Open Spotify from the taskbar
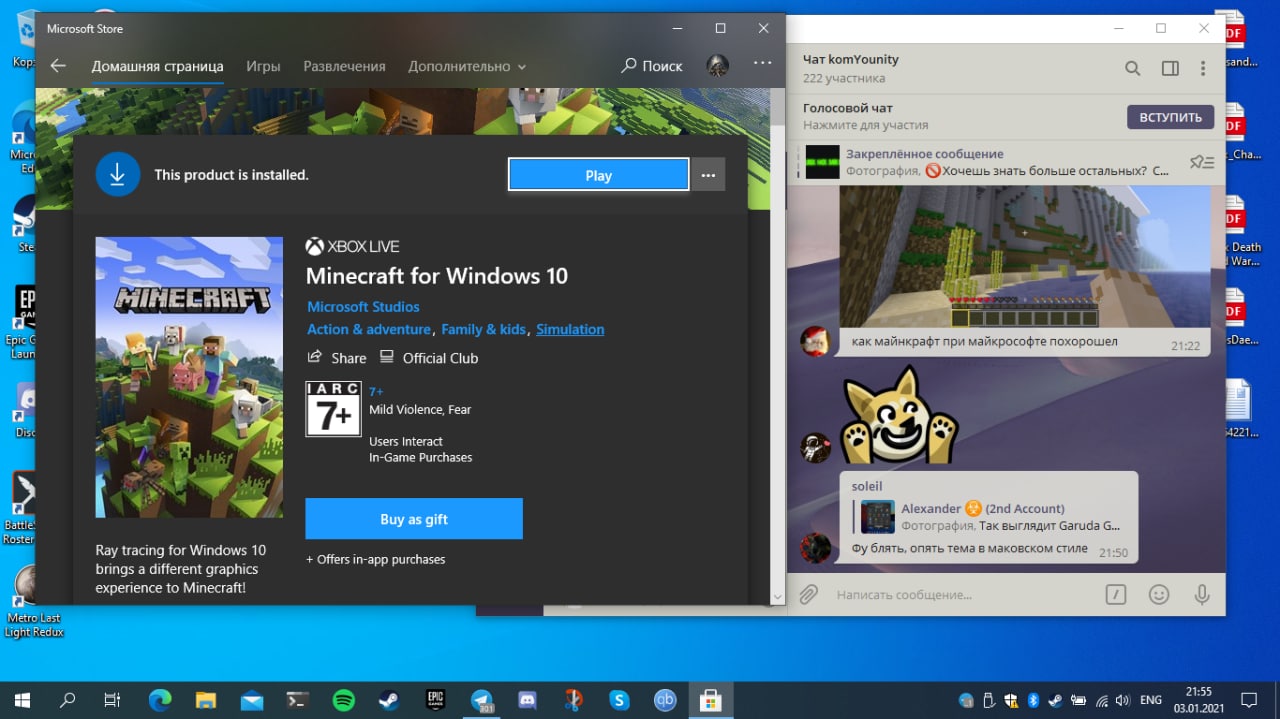The image size is (1280, 719). click(343, 700)
